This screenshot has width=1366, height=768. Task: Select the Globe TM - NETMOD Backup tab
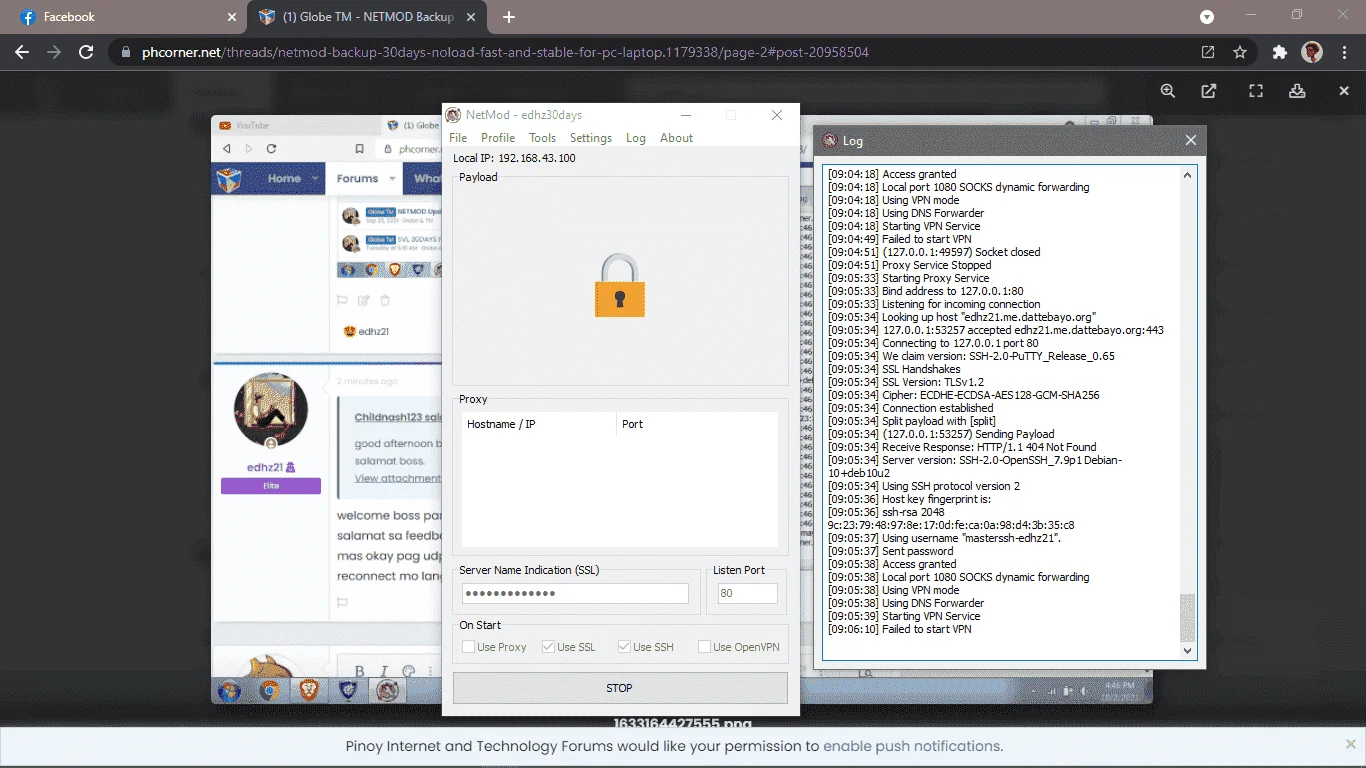click(x=367, y=17)
